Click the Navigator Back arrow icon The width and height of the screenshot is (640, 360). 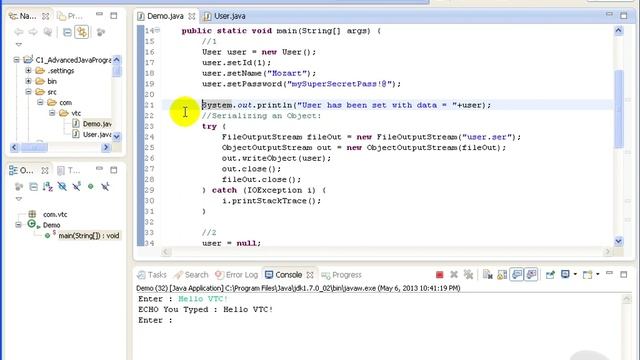point(19,32)
